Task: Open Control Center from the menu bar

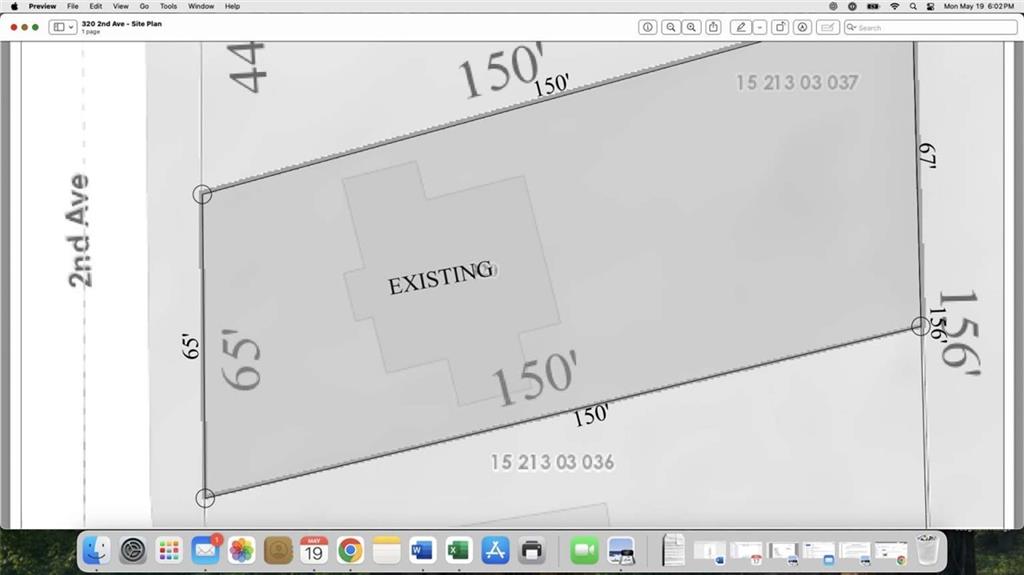Action: 930,6
